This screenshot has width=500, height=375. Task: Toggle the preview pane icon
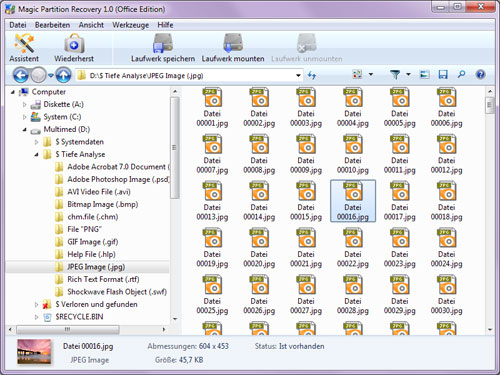424,75
